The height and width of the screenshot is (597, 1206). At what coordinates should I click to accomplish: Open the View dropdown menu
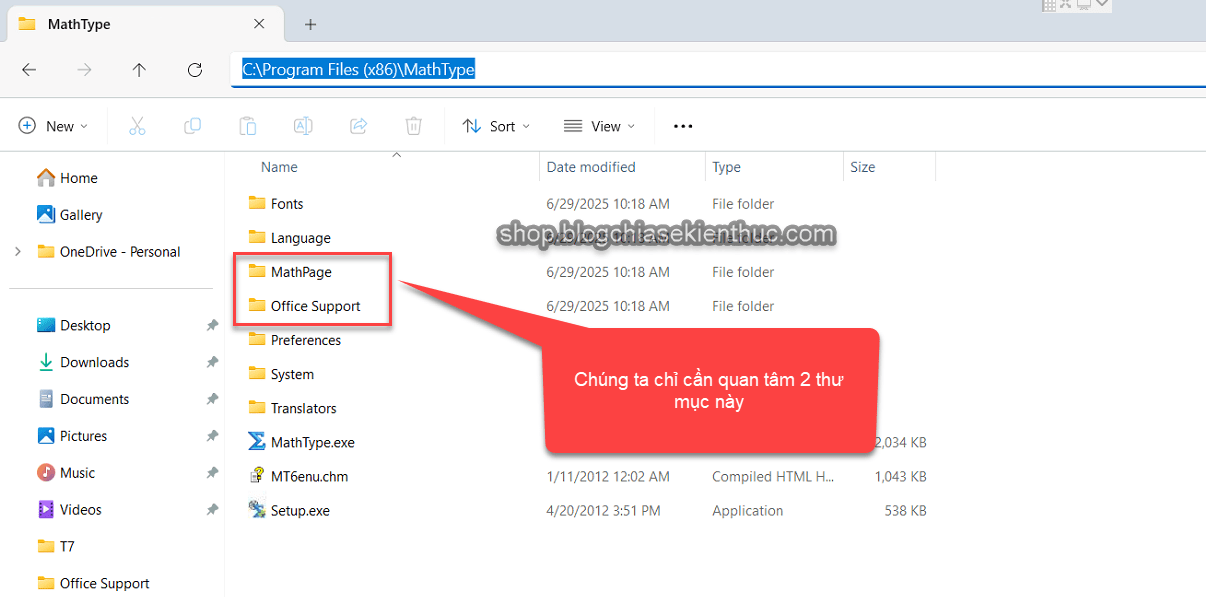pos(600,126)
